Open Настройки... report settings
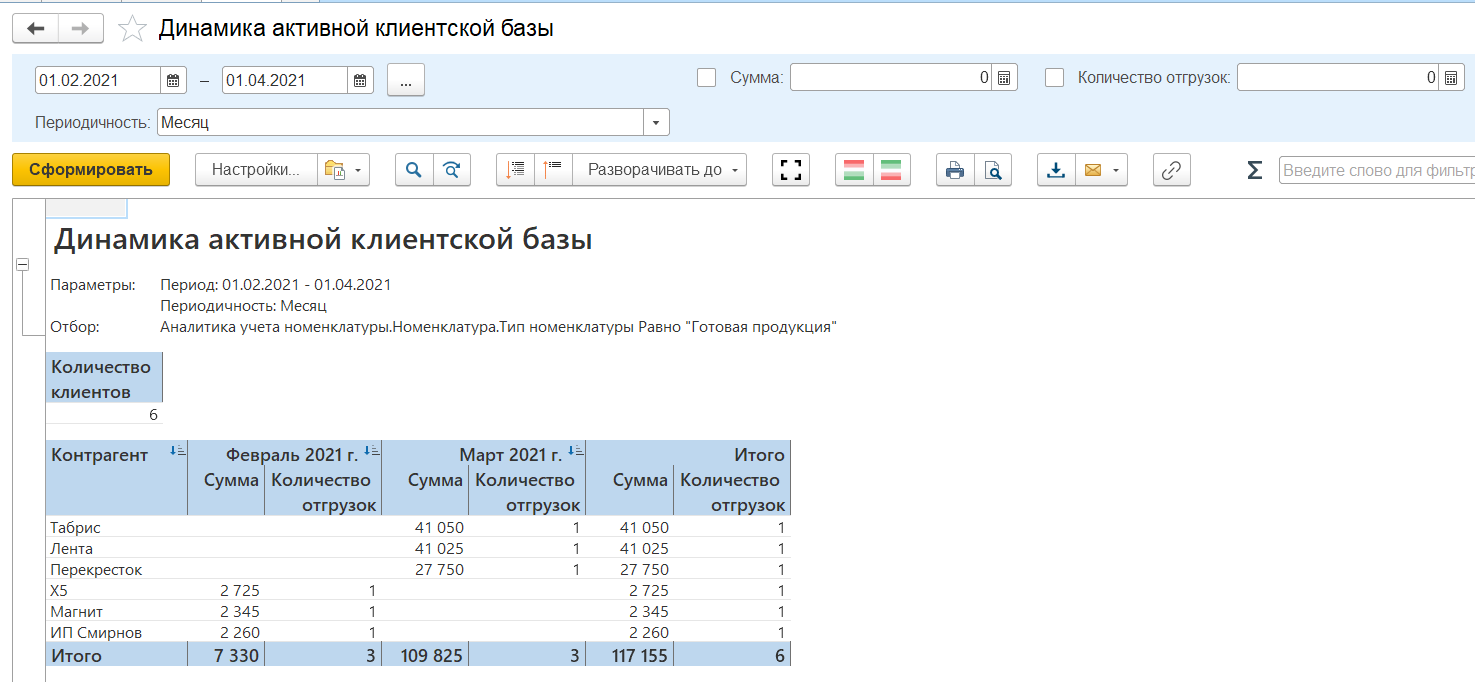This screenshot has width=1475, height=682. click(256, 170)
